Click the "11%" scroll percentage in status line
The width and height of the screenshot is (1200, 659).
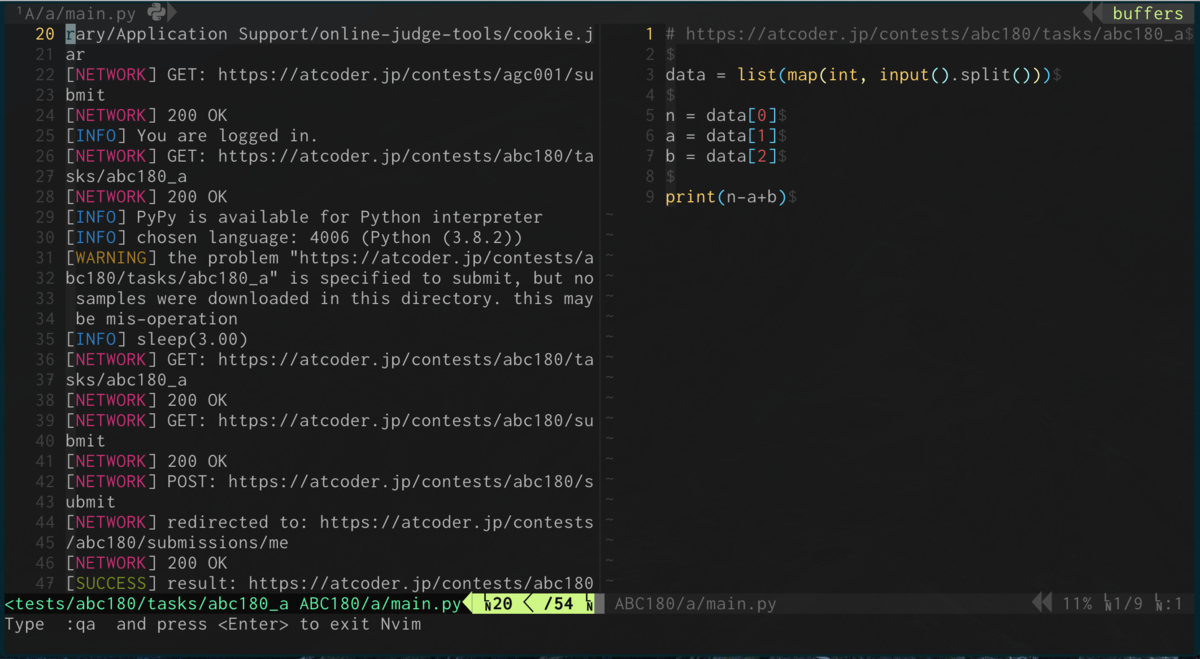1077,604
